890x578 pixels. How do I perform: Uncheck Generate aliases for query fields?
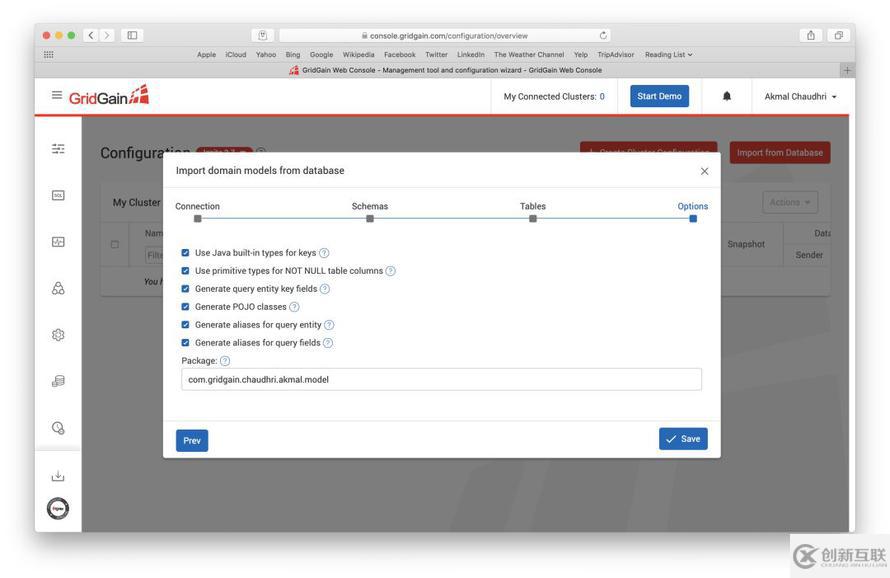coord(185,343)
